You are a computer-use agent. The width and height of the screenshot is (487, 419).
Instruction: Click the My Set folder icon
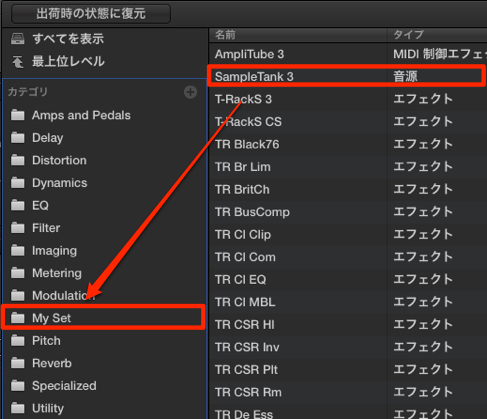18,318
